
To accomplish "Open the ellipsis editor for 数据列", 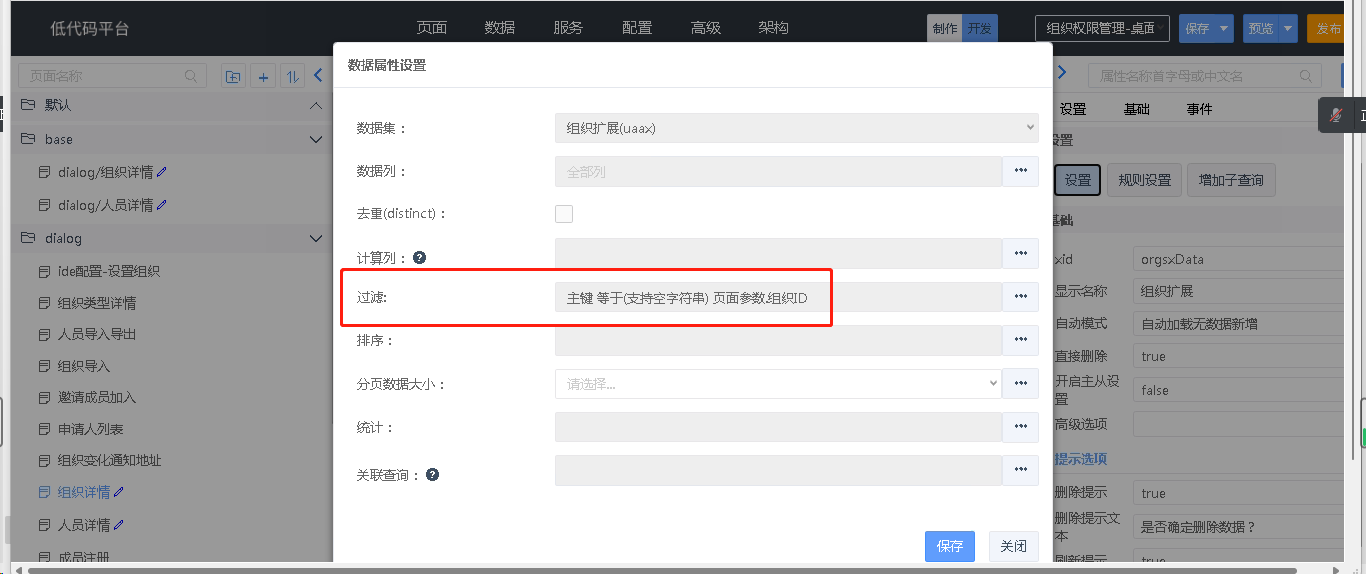I will point(1020,171).
